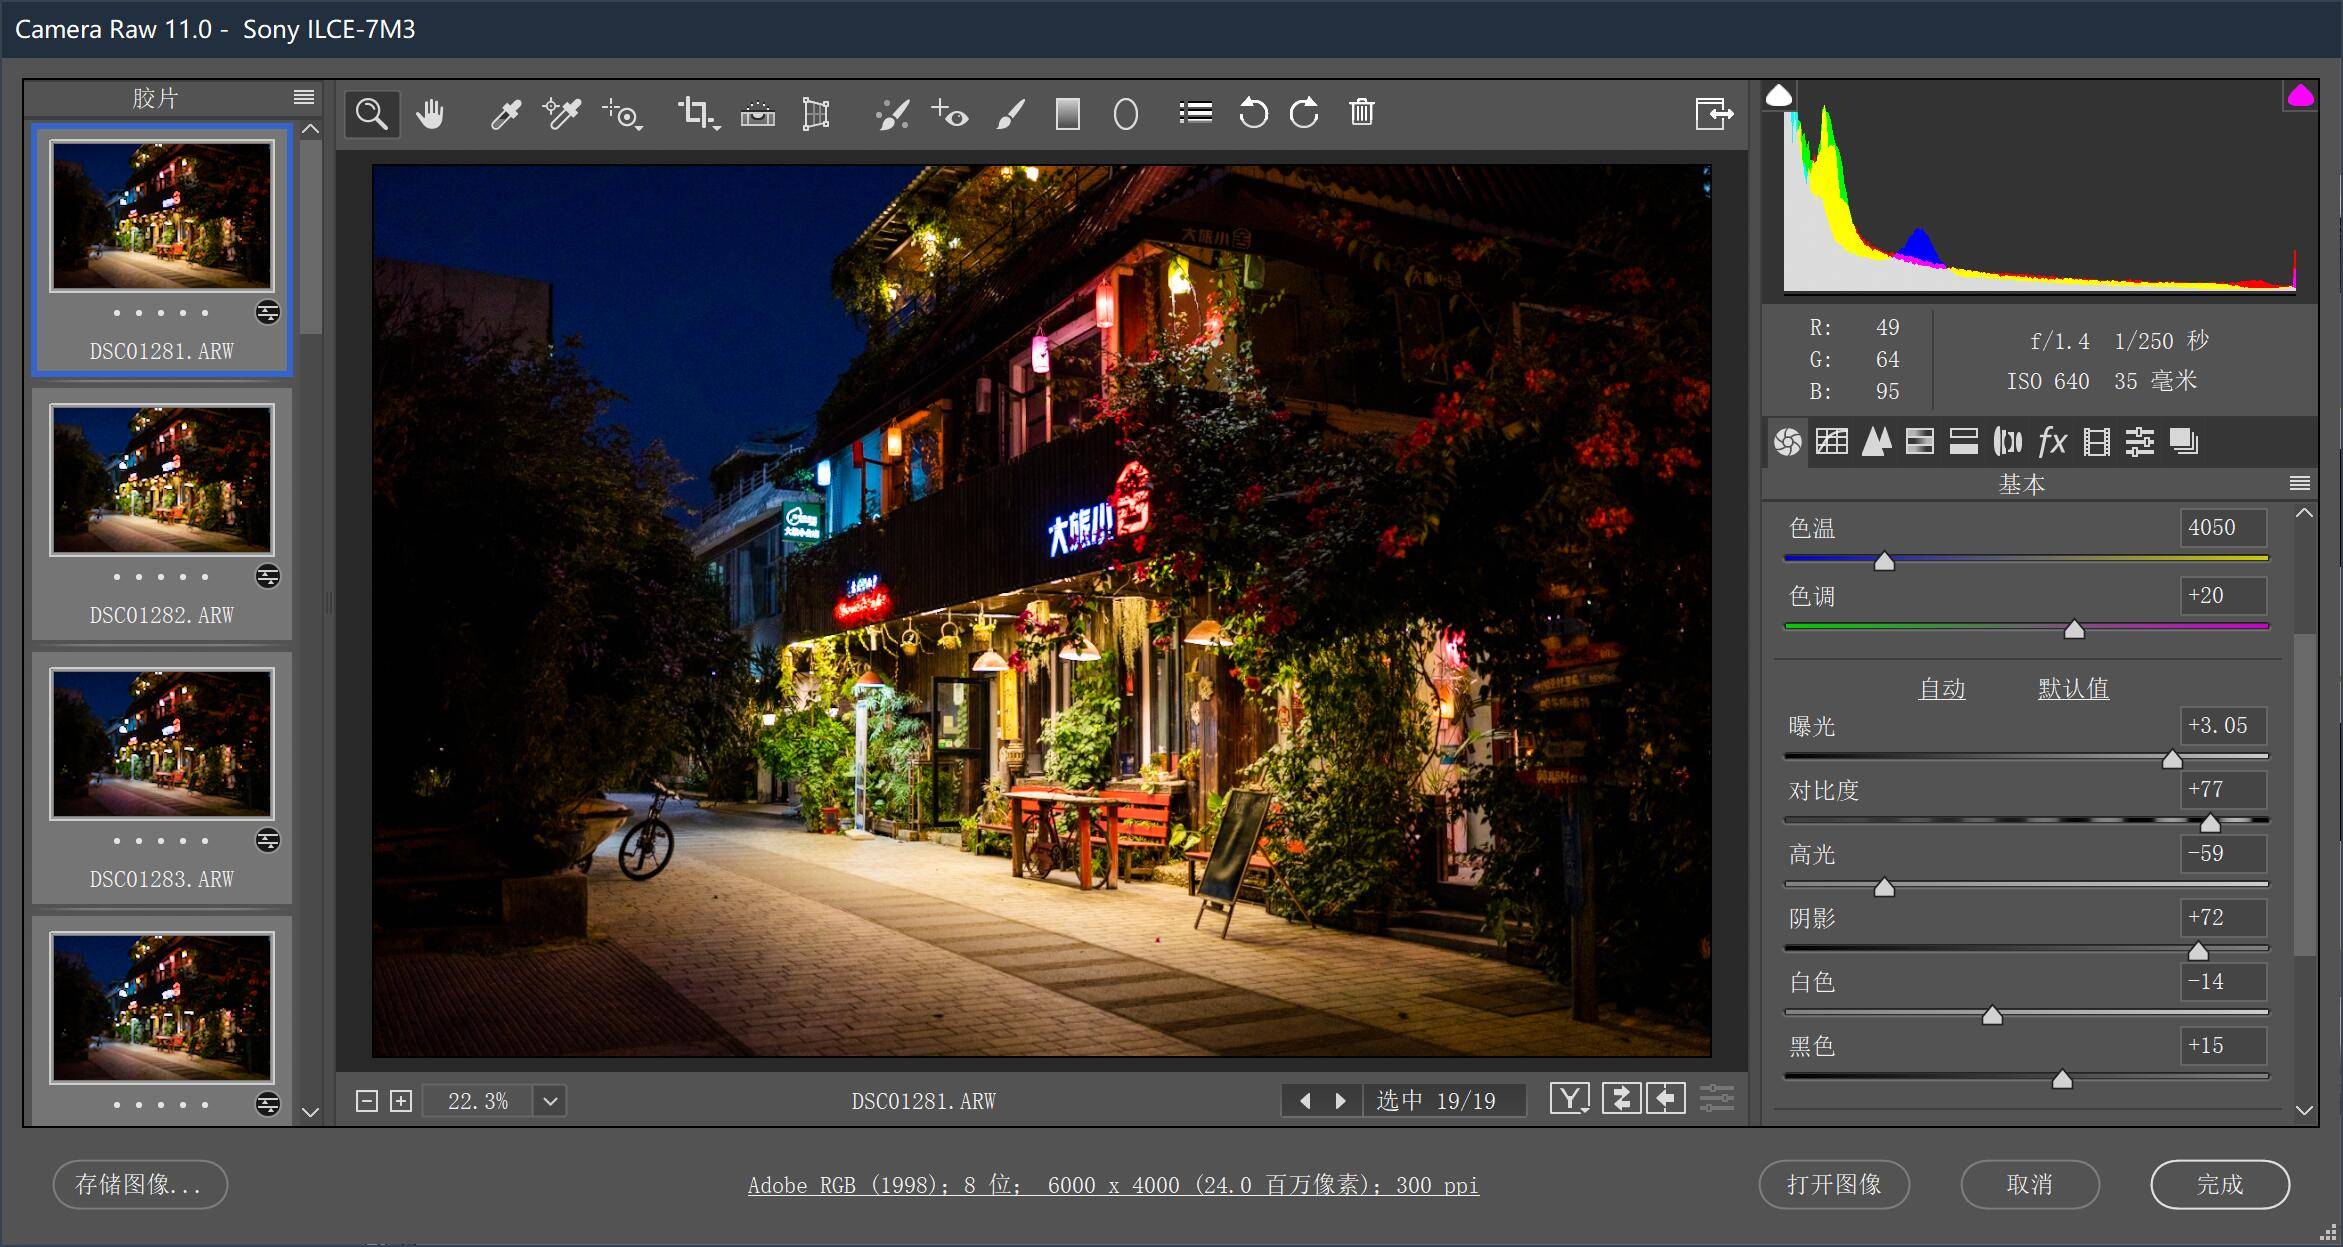Toggle shadow clipping warning in histogram
This screenshot has height=1247, width=2343.
tap(1779, 96)
